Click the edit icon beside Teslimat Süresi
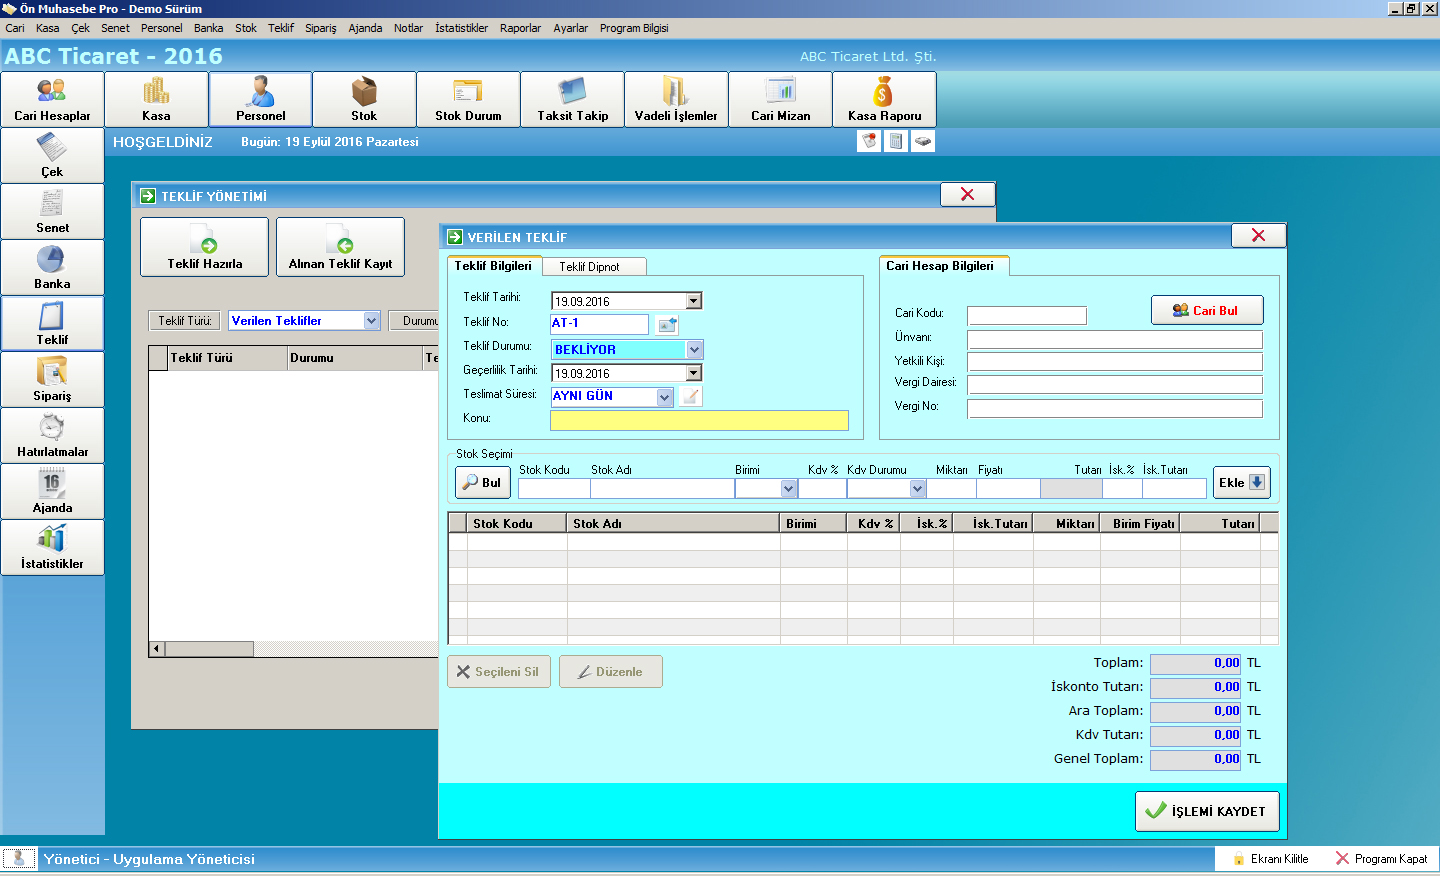This screenshot has width=1440, height=876. point(691,396)
